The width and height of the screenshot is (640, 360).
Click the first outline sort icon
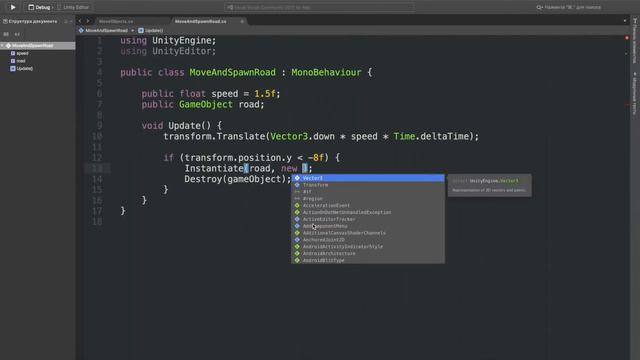pyautogui.click(x=6, y=34)
